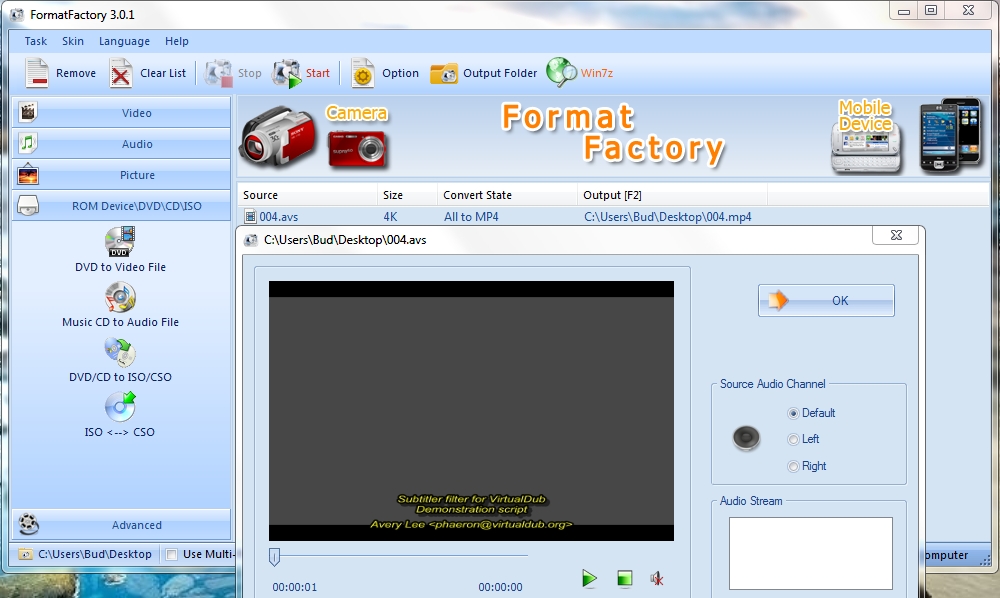1000x598 pixels.
Task: Click the Stop conversion icon
Action: click(219, 73)
